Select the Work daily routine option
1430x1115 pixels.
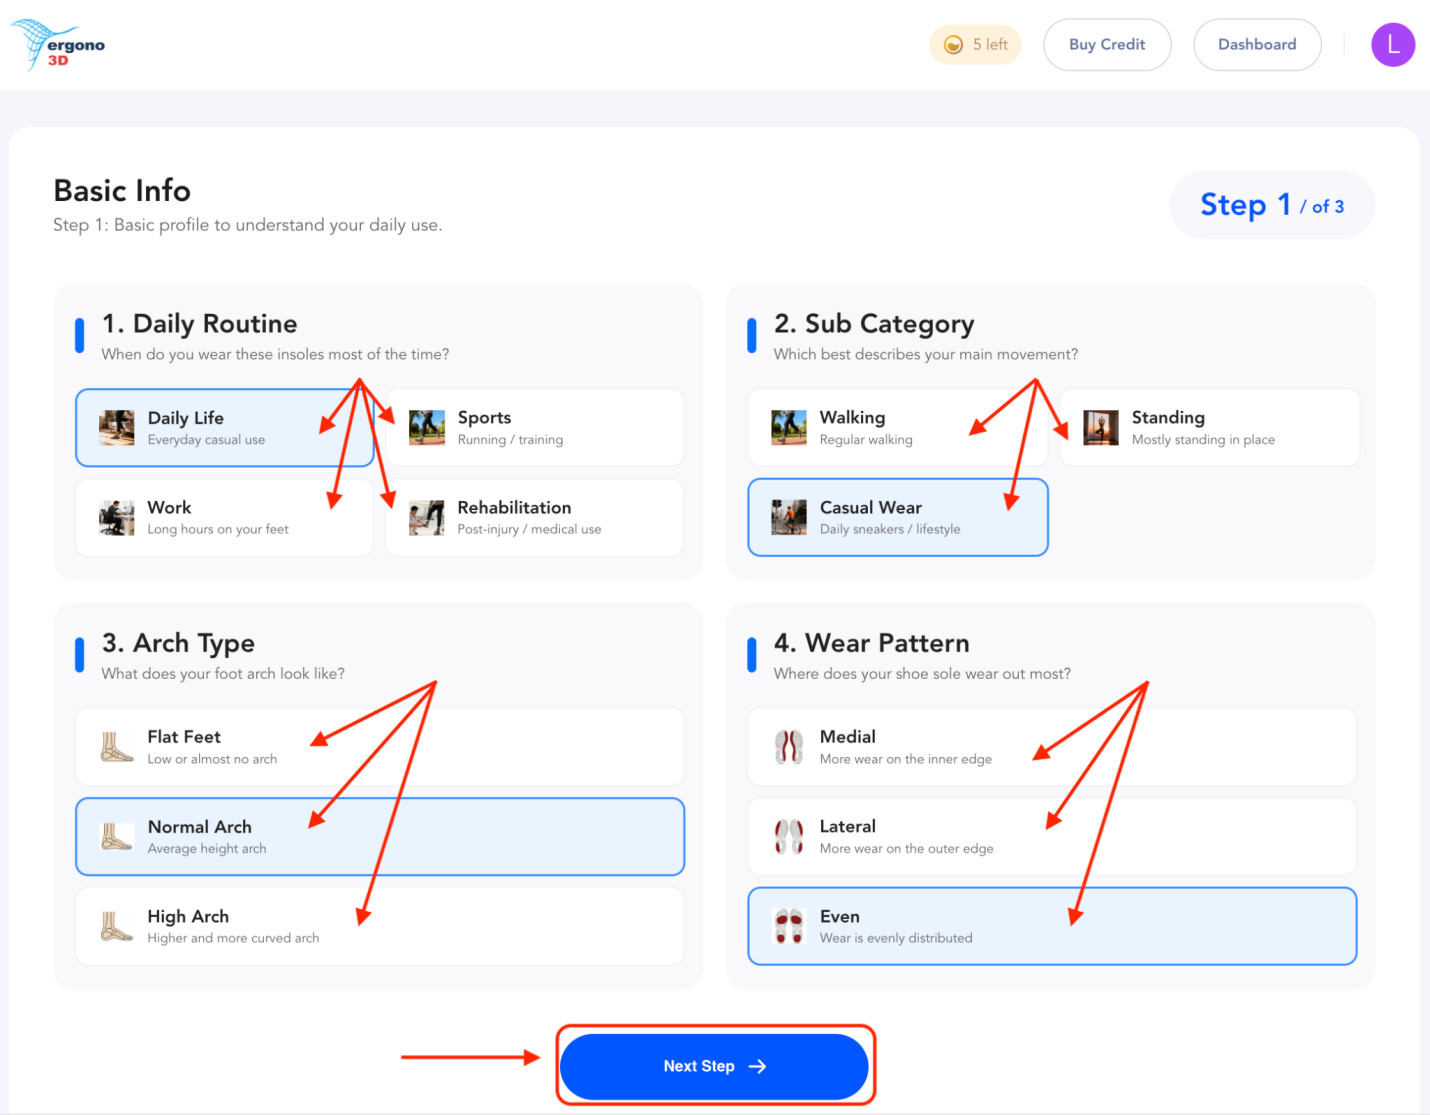[224, 517]
